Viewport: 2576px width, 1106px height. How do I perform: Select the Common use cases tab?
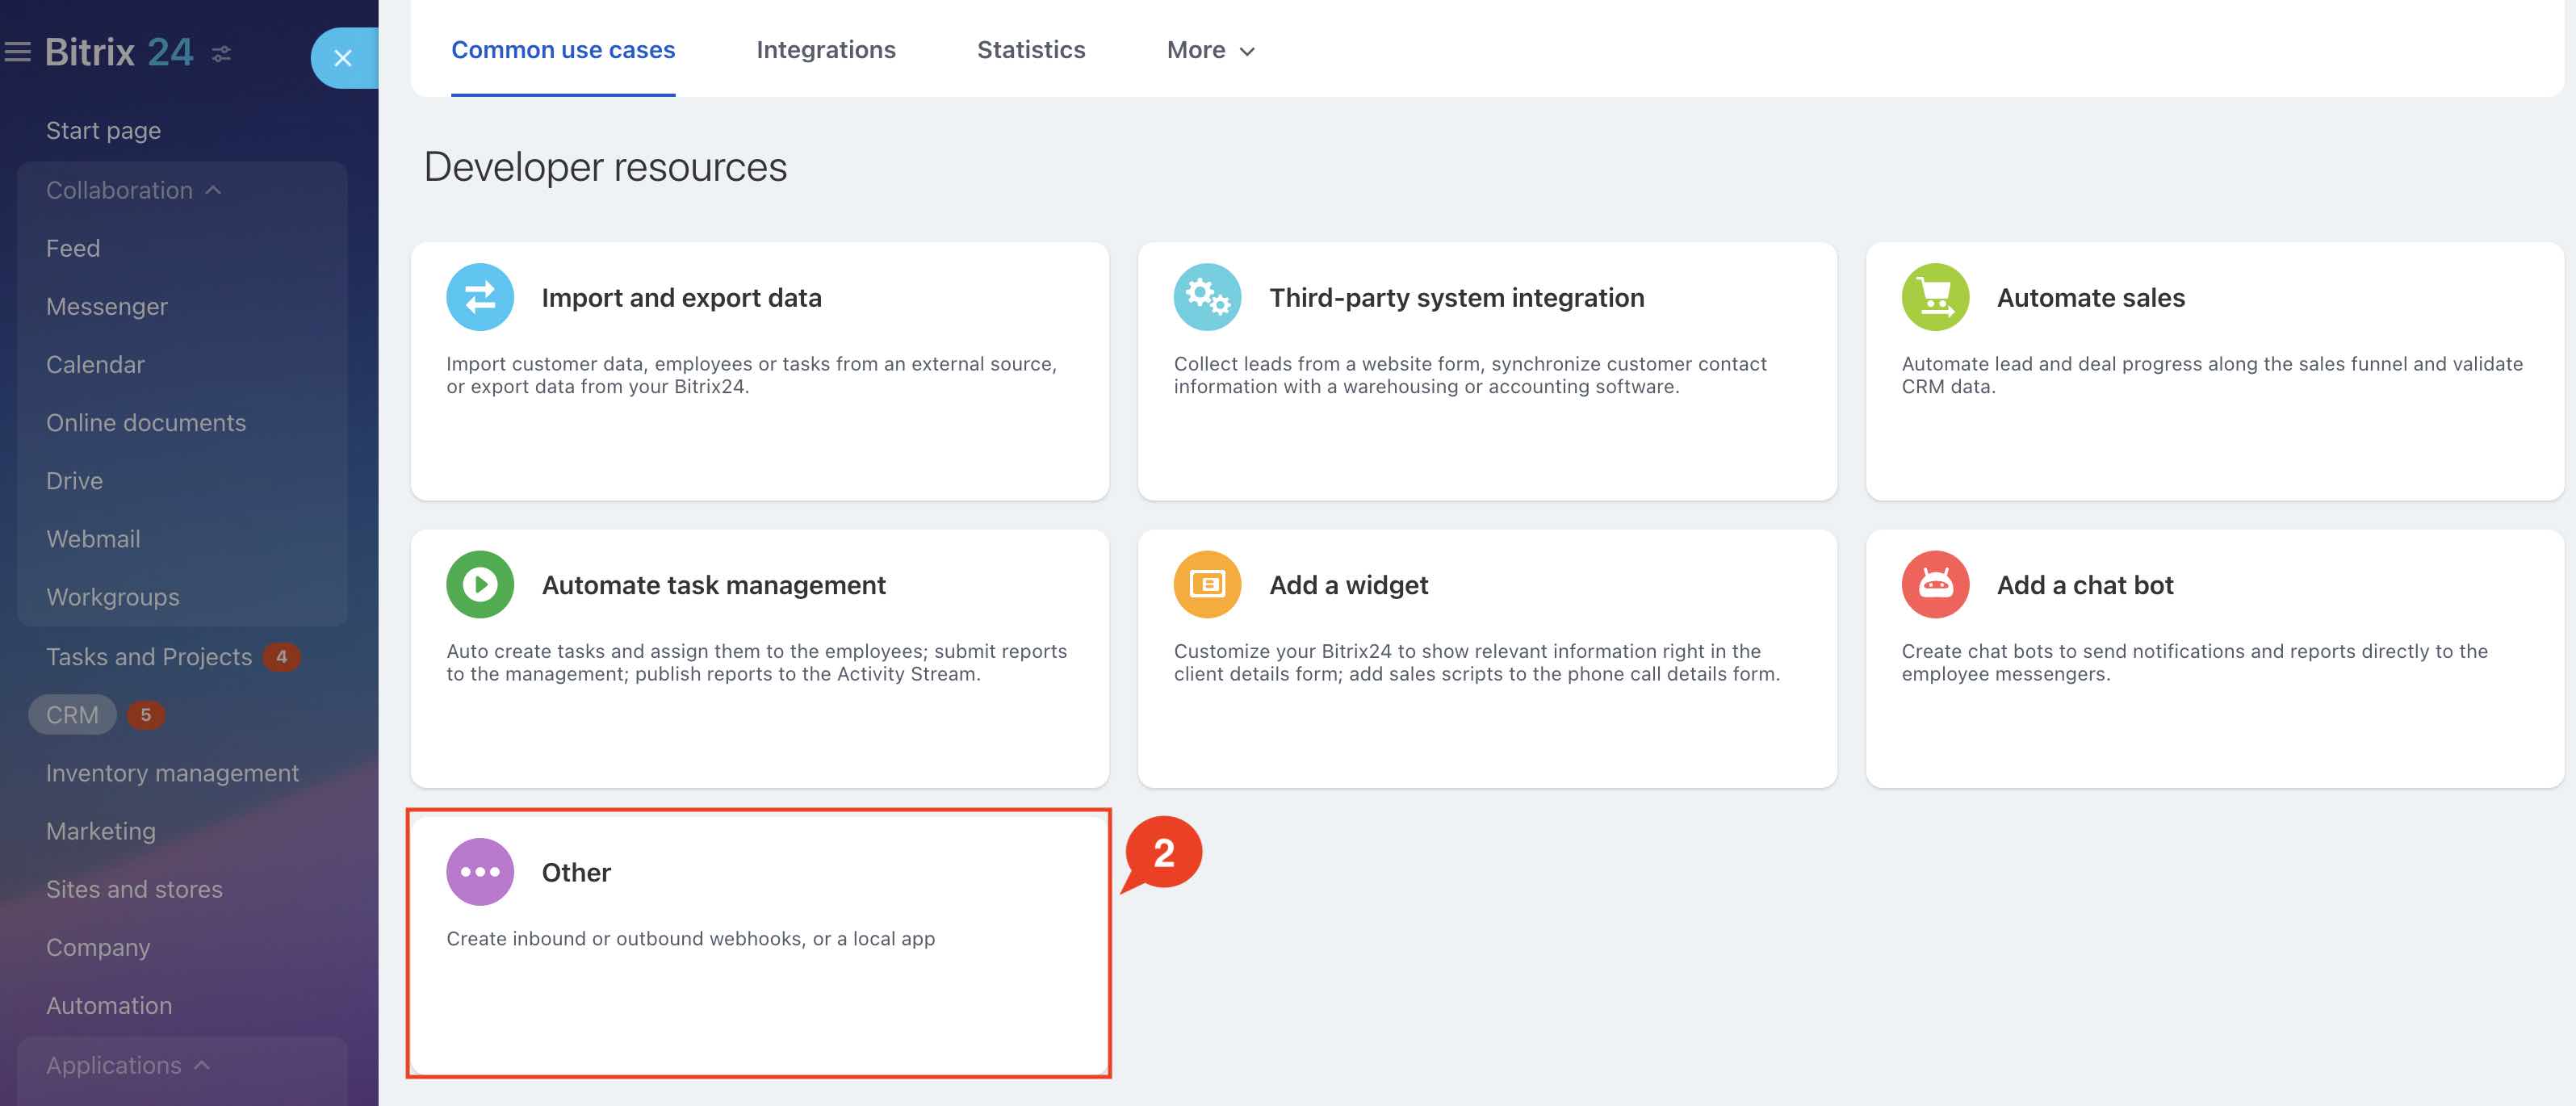click(563, 50)
